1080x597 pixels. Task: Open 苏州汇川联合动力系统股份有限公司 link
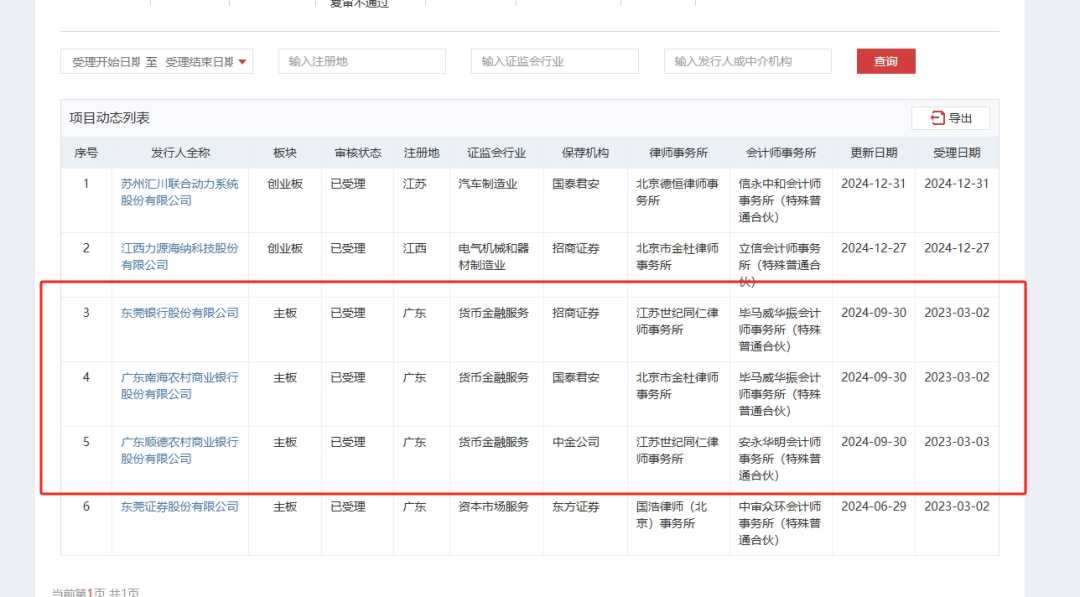click(179, 192)
